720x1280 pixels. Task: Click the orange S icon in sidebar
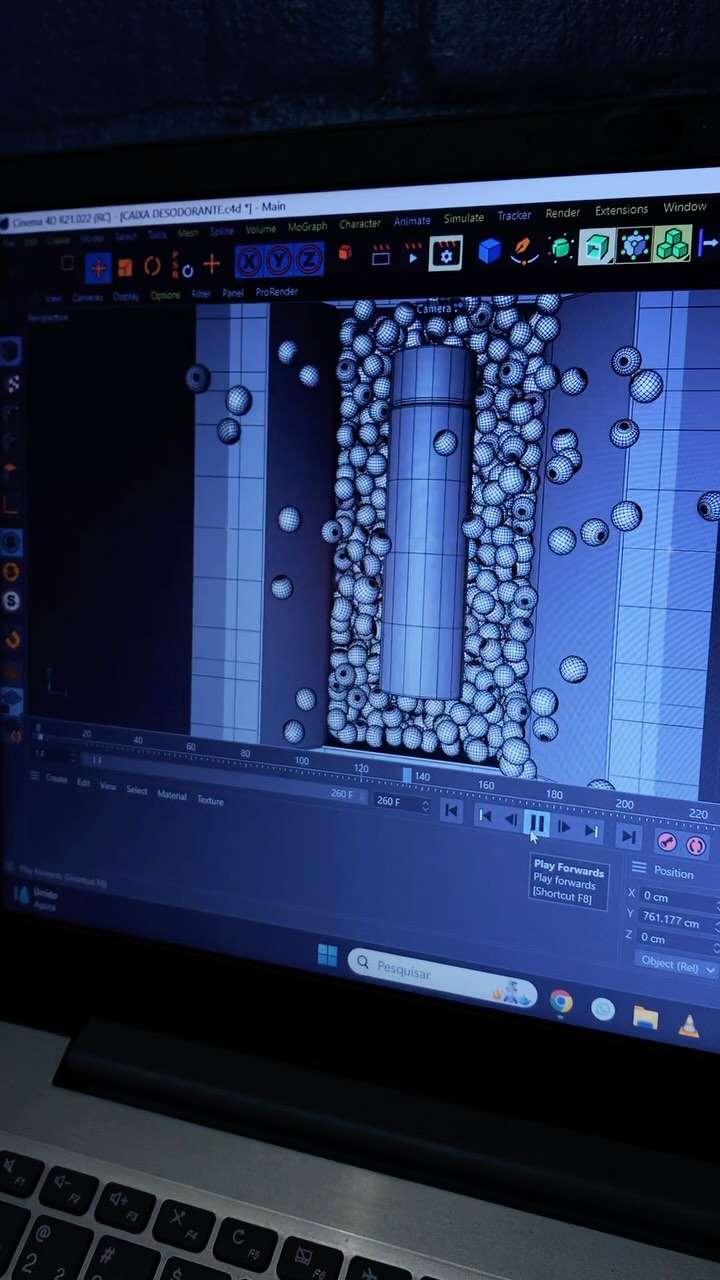tap(12, 571)
